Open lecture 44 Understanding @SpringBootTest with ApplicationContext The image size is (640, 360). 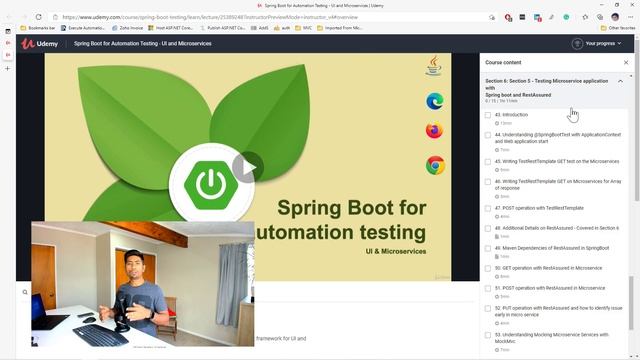pyautogui.click(x=558, y=138)
